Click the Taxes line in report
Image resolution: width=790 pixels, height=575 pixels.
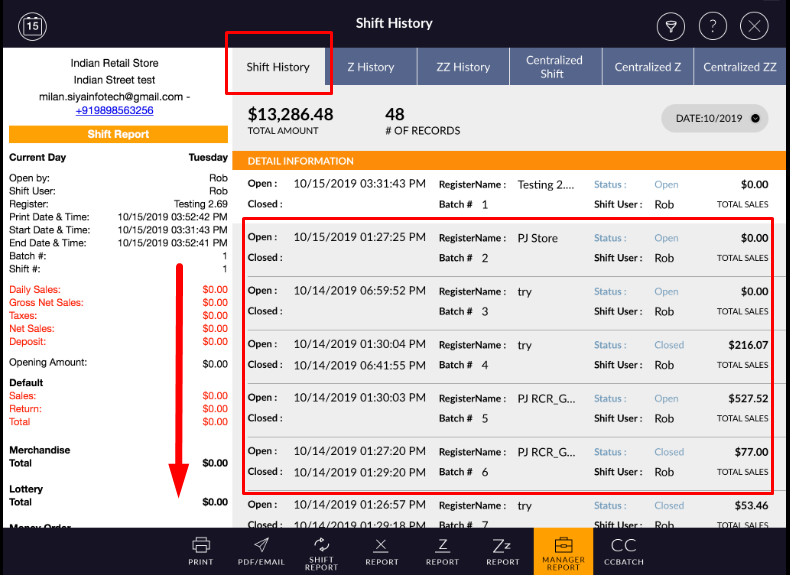(x=118, y=316)
